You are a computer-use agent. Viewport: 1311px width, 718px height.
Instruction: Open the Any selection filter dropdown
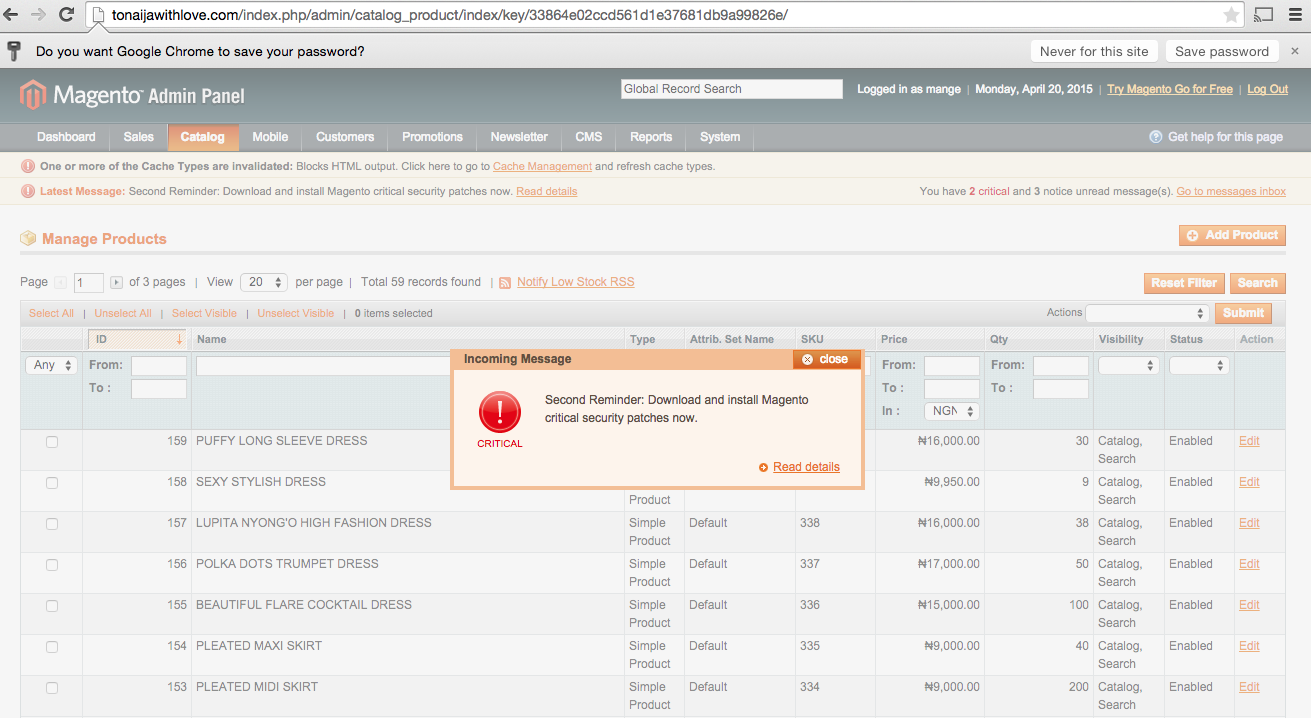click(x=52, y=365)
